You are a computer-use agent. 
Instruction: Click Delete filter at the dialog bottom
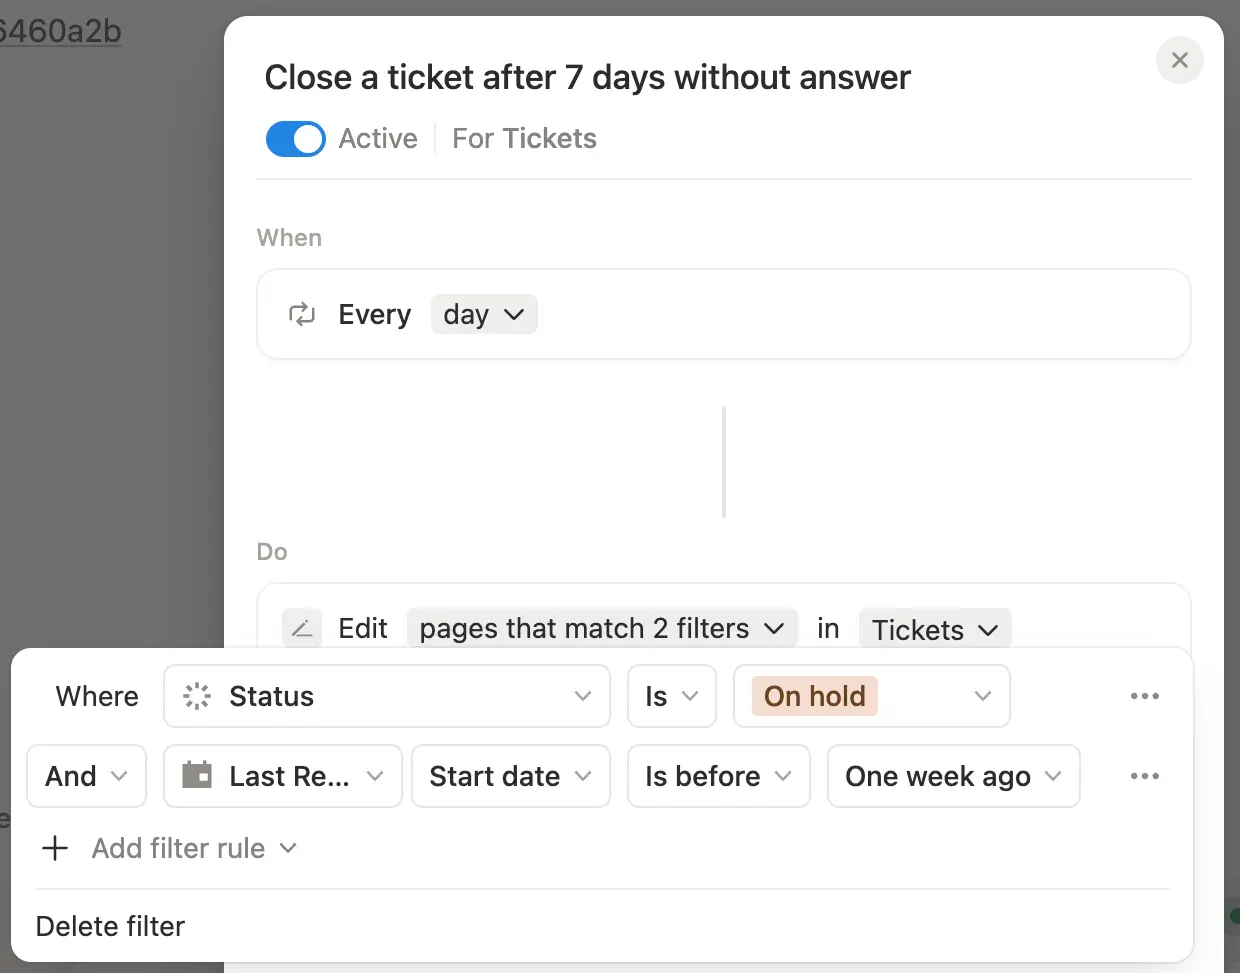pos(110,926)
